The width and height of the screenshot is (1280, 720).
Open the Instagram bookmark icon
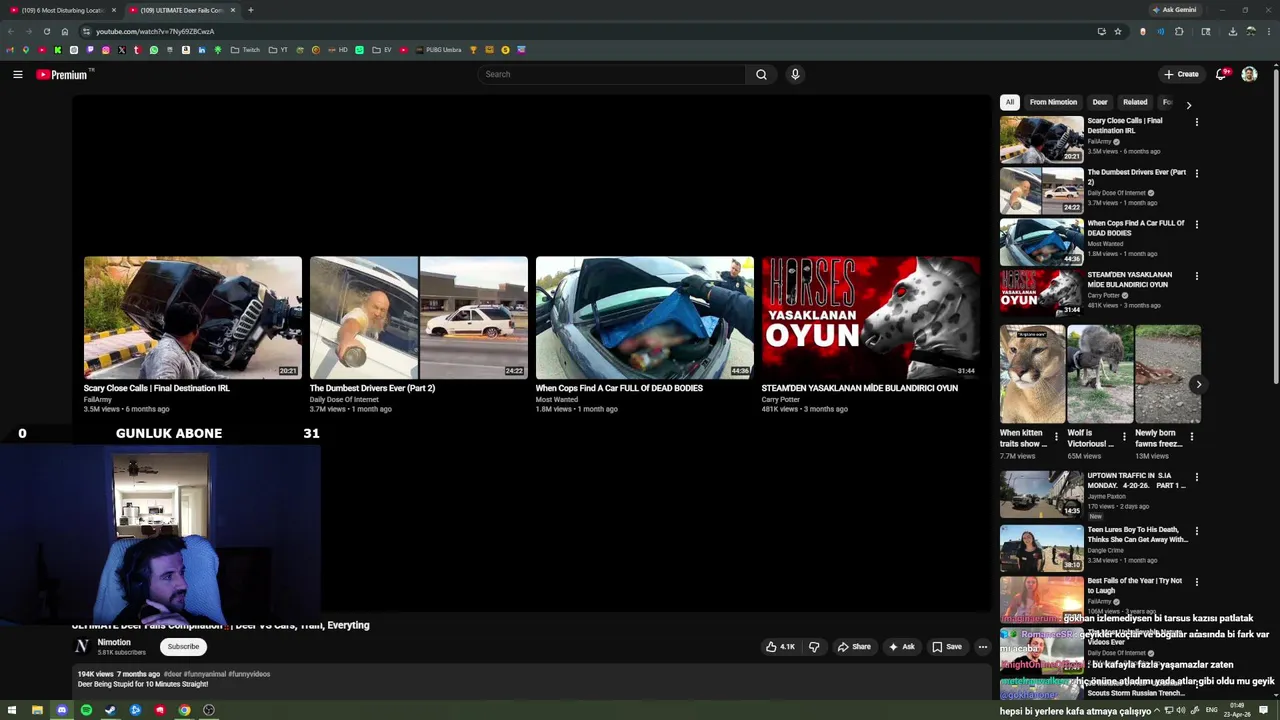click(x=106, y=50)
